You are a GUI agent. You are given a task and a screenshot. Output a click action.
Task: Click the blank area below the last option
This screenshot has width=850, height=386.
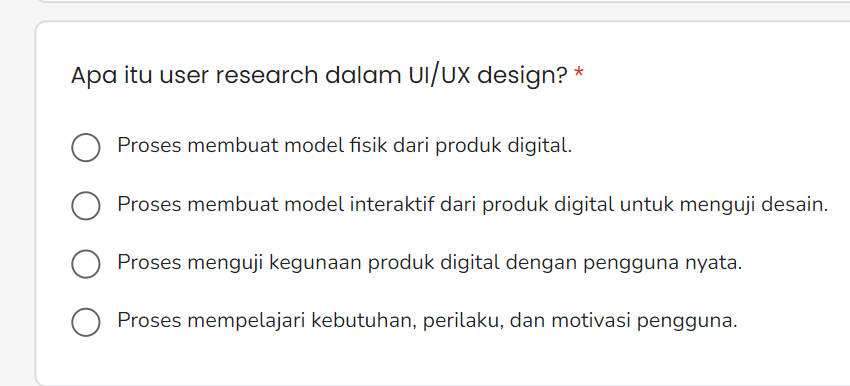434,361
